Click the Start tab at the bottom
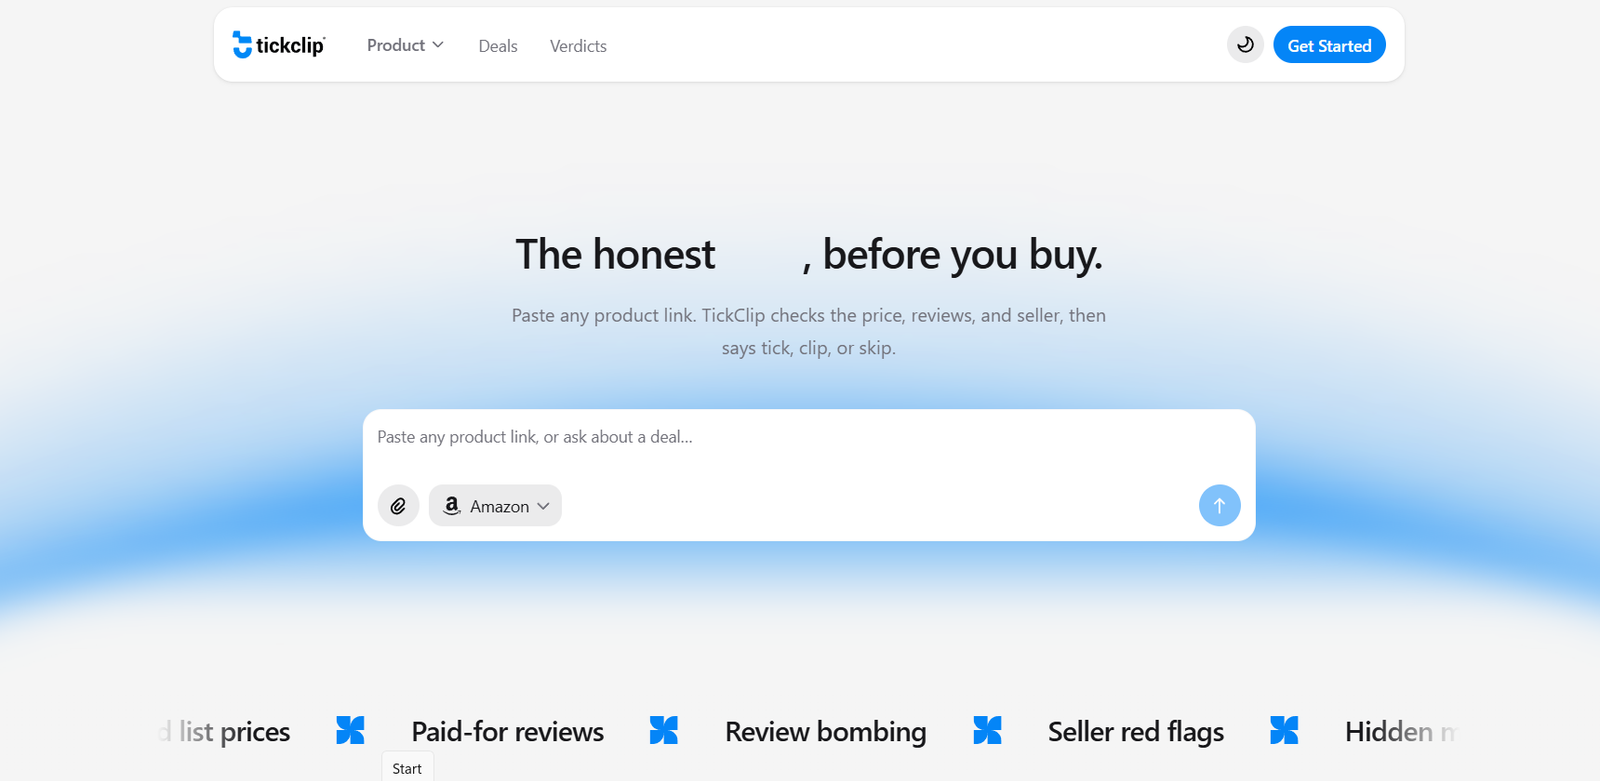The height and width of the screenshot is (781, 1600). (407, 768)
